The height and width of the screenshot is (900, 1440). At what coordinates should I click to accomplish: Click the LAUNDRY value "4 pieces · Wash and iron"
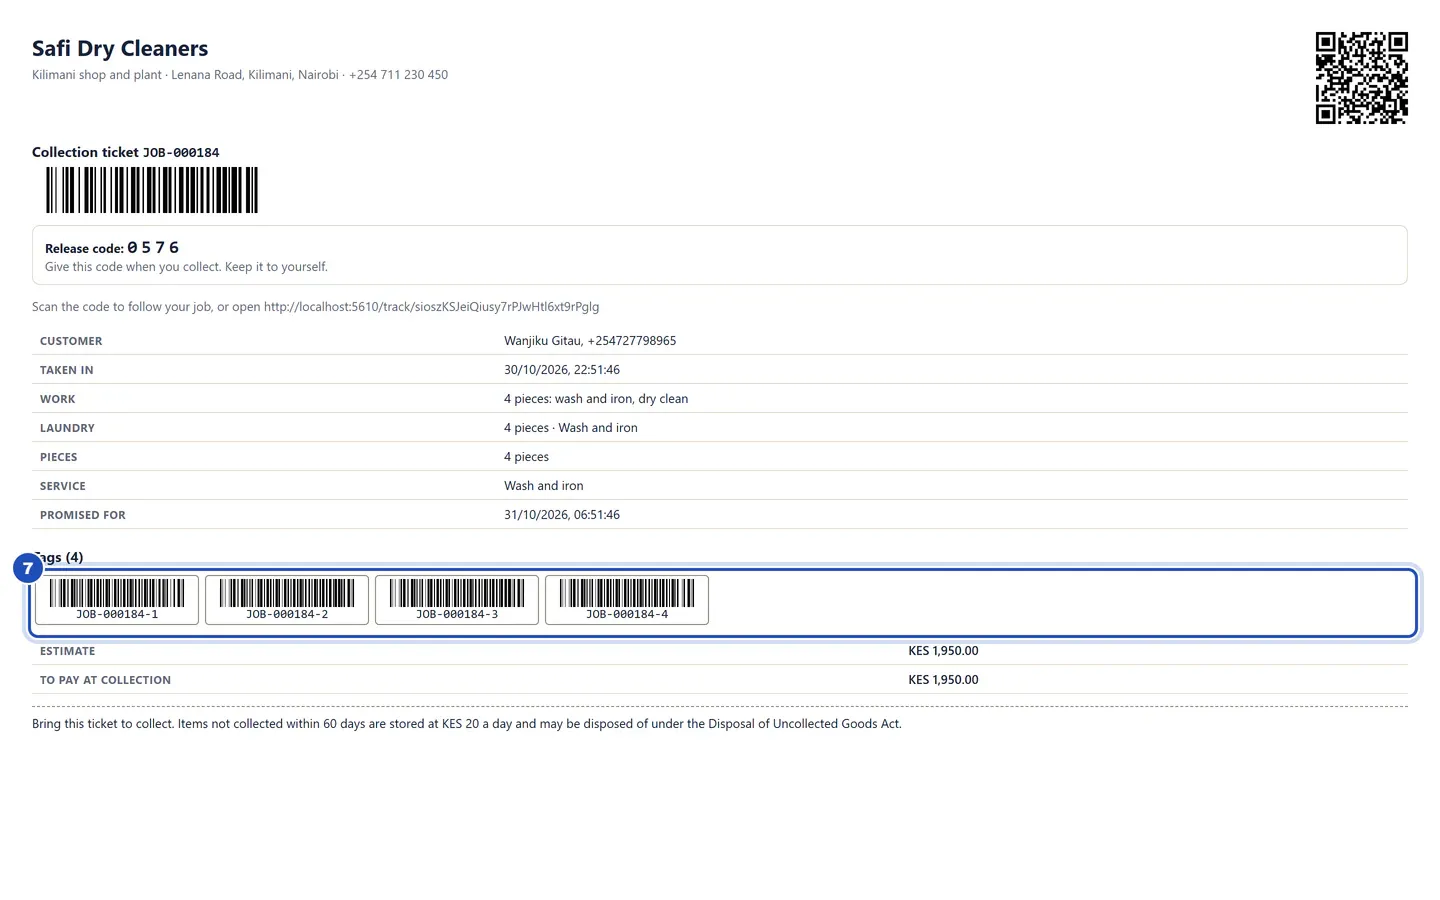[x=571, y=428]
